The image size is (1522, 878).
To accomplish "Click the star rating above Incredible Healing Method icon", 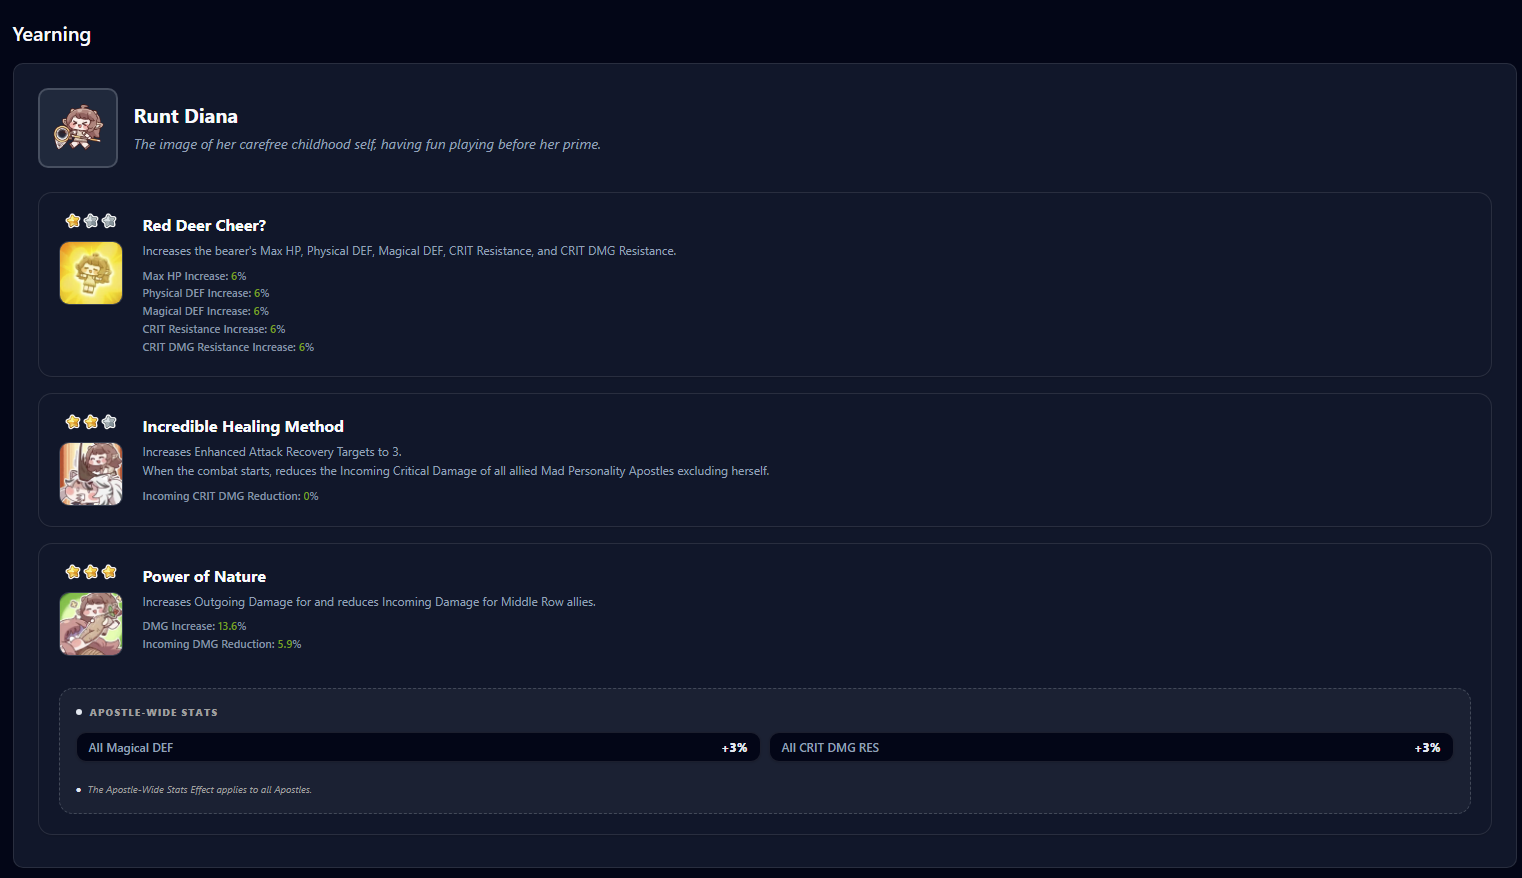I will [x=91, y=422].
